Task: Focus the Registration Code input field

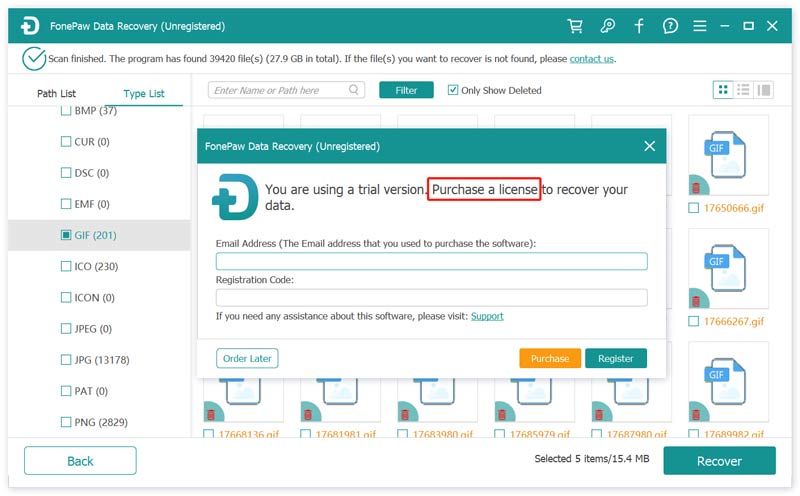Action: coord(432,297)
